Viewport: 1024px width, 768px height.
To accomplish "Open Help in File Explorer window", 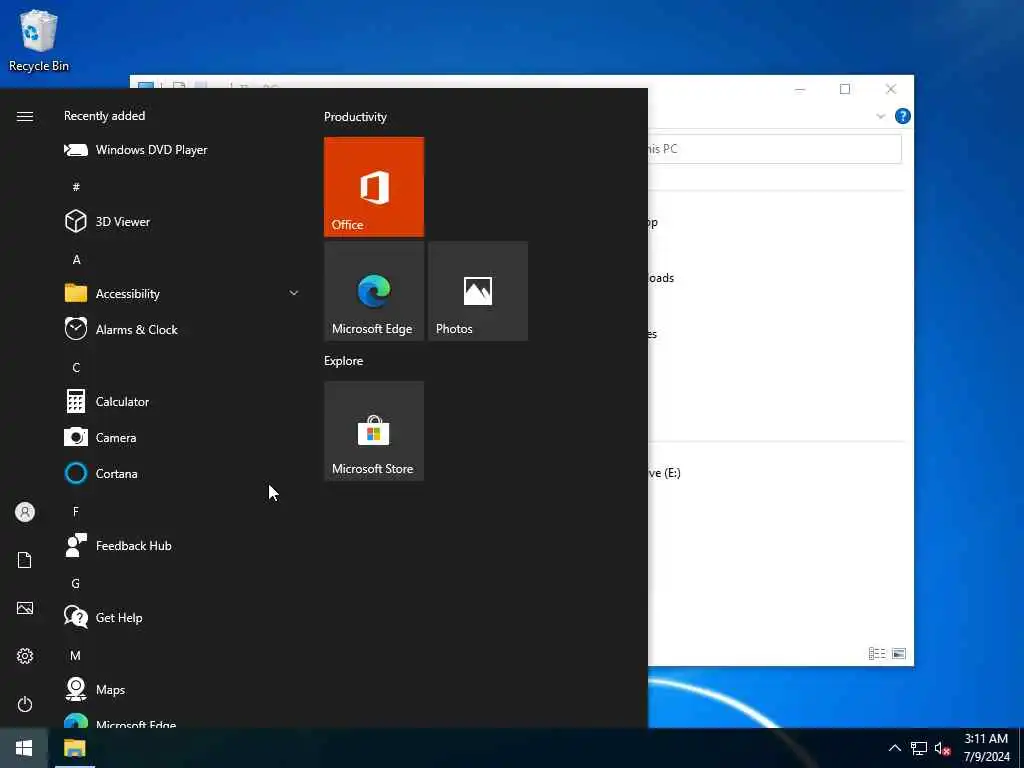I will pos(903,116).
